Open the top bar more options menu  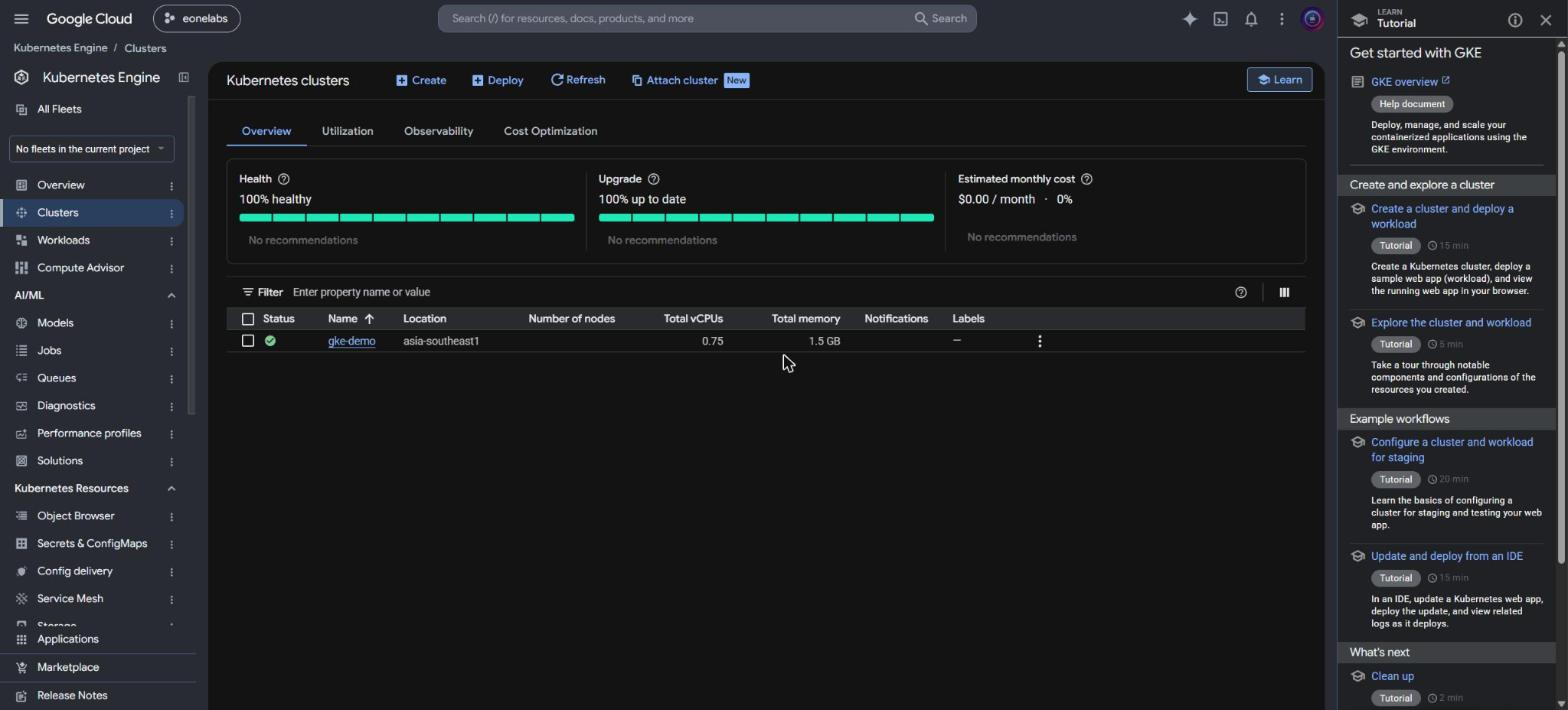(1281, 19)
